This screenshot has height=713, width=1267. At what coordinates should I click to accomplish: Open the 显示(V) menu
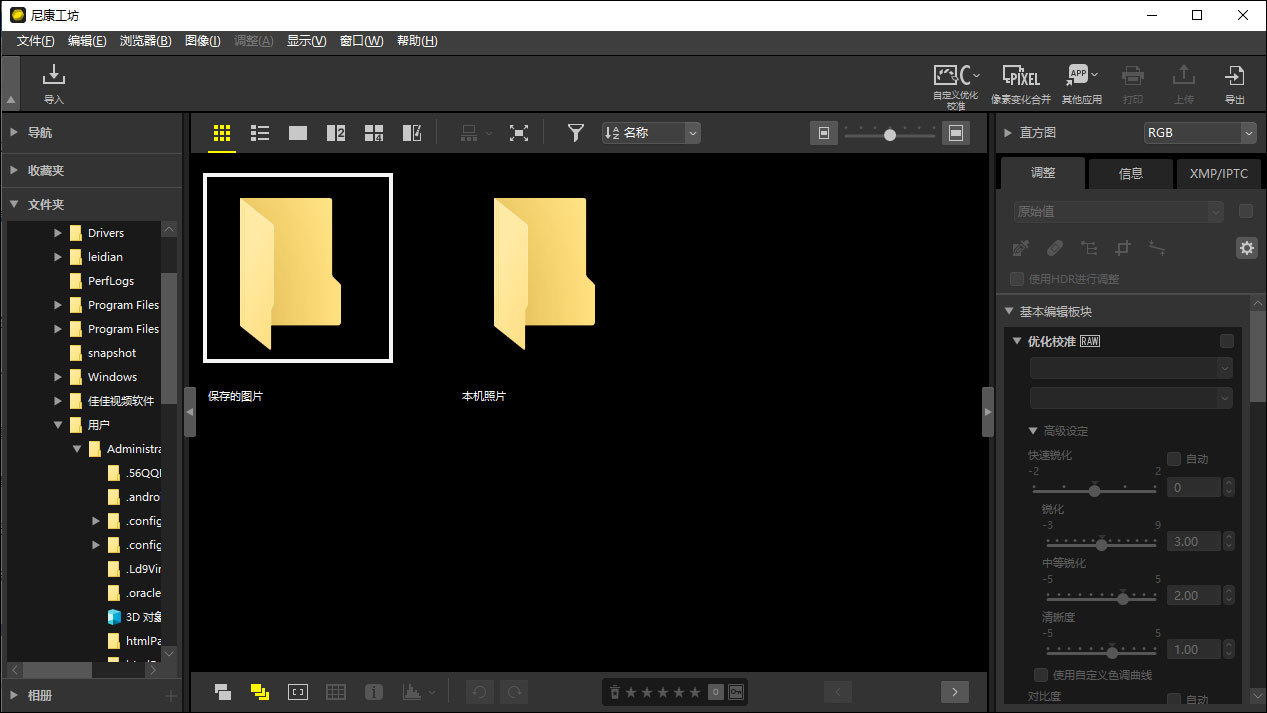coord(306,41)
